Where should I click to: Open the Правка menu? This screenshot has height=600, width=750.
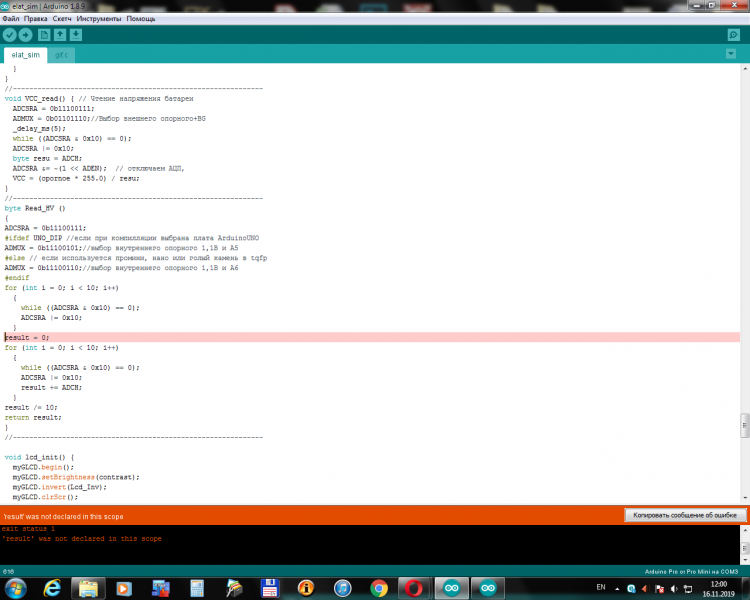pos(35,19)
